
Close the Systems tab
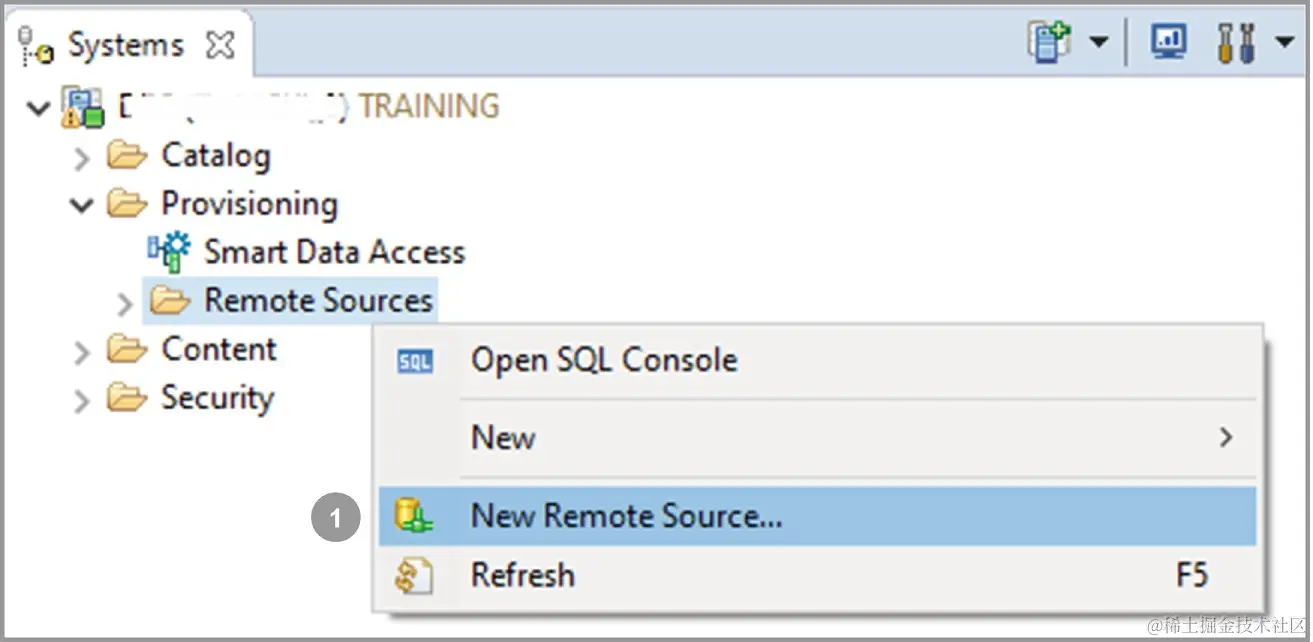click(219, 46)
